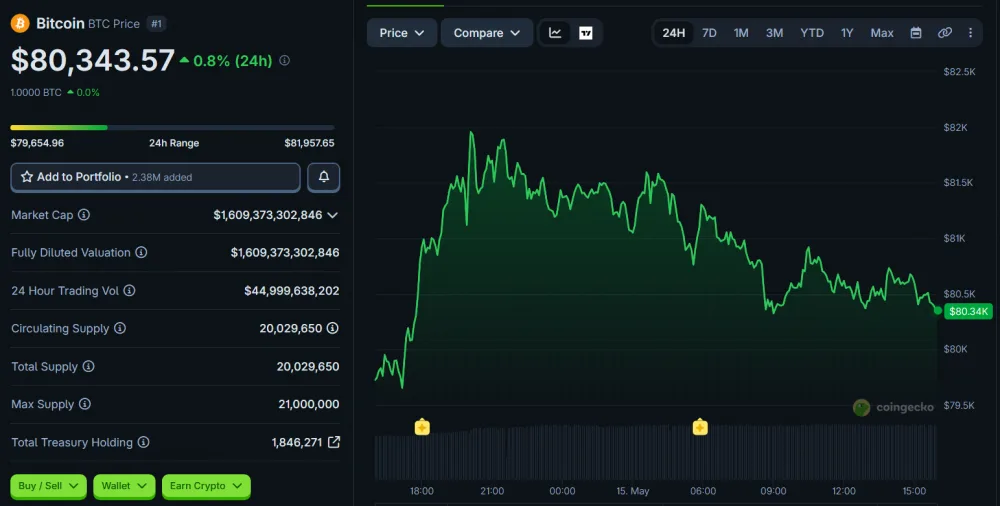Screen dimensions: 1000x506
Task: Switch to TradingView chart icon
Action: click(585, 33)
